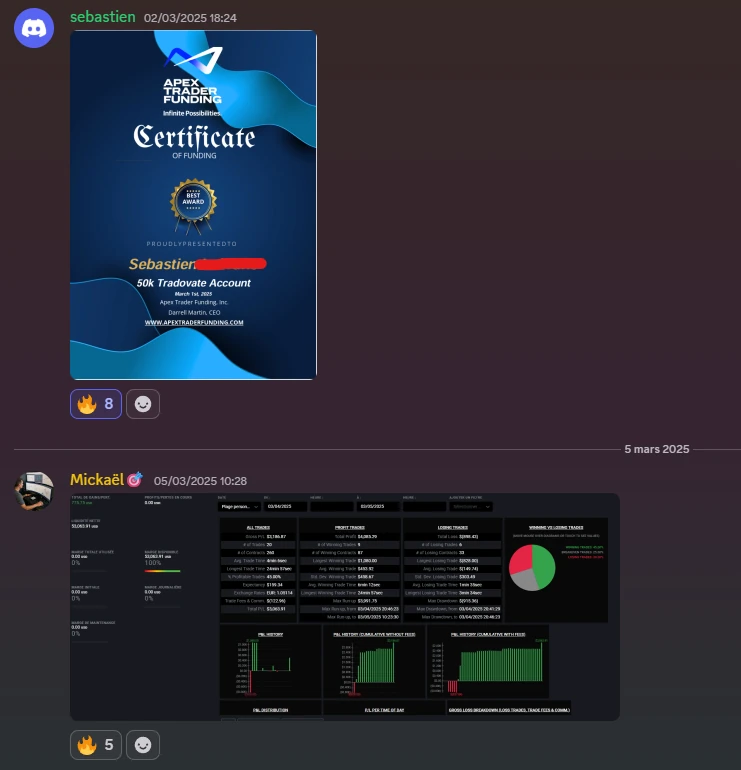Add a reaction to Mickaël's message

[143, 745]
